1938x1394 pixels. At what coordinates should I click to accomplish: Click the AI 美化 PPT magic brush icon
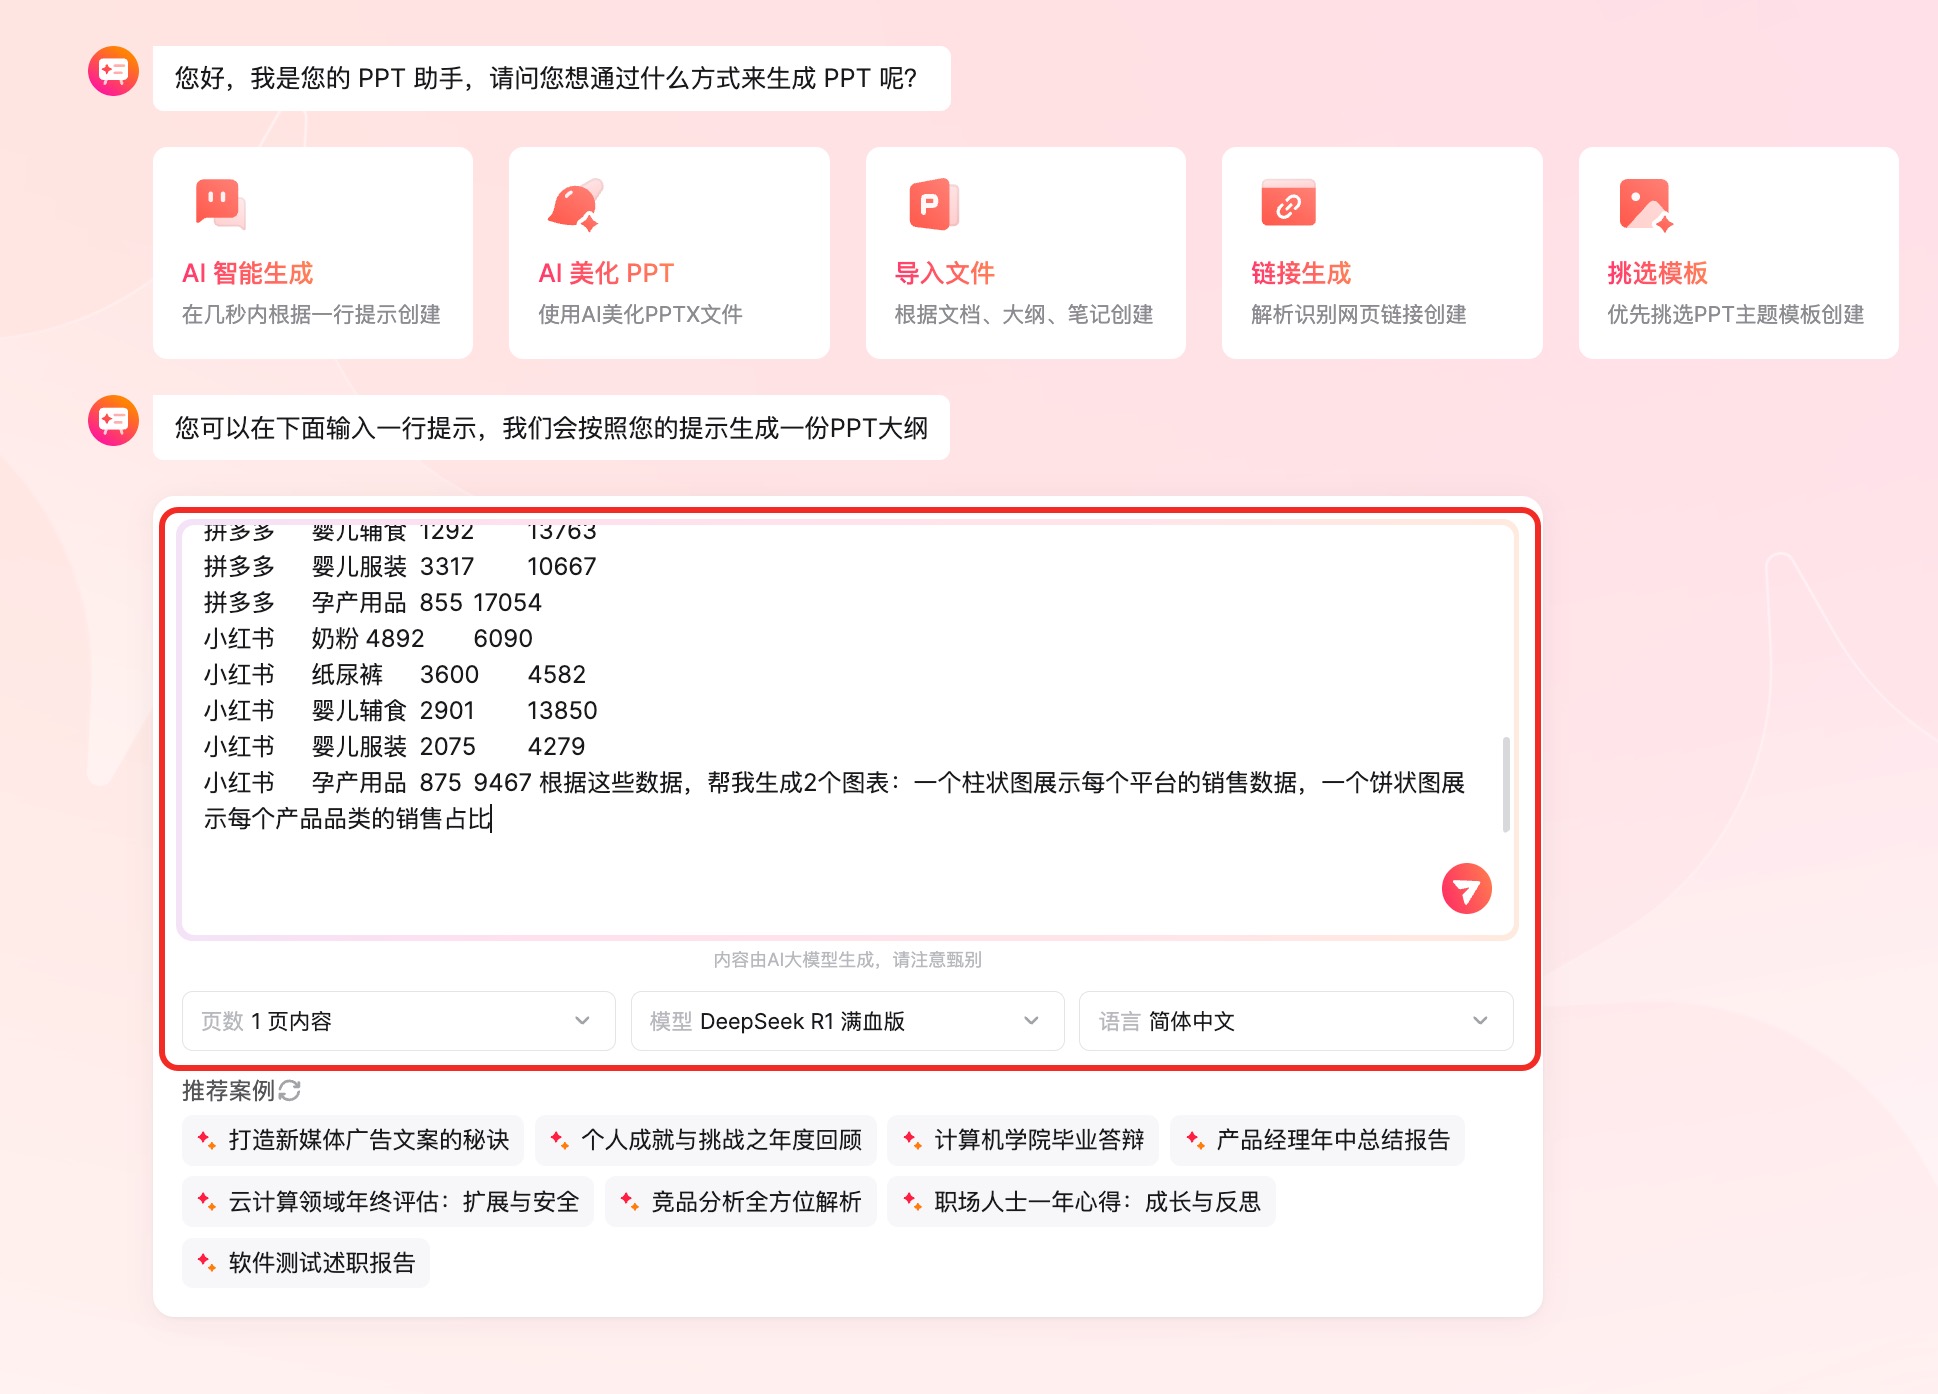tap(573, 203)
